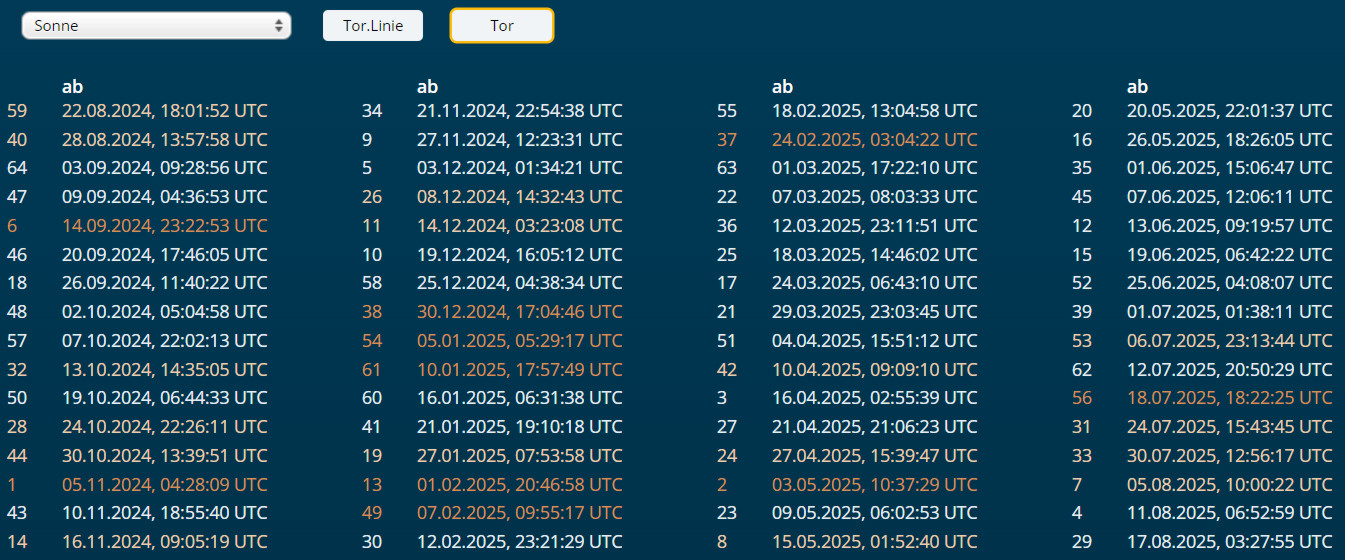1345x560 pixels.
Task: Select the 10.04.2025, 09:09:10 UTC entry
Action: click(x=874, y=370)
